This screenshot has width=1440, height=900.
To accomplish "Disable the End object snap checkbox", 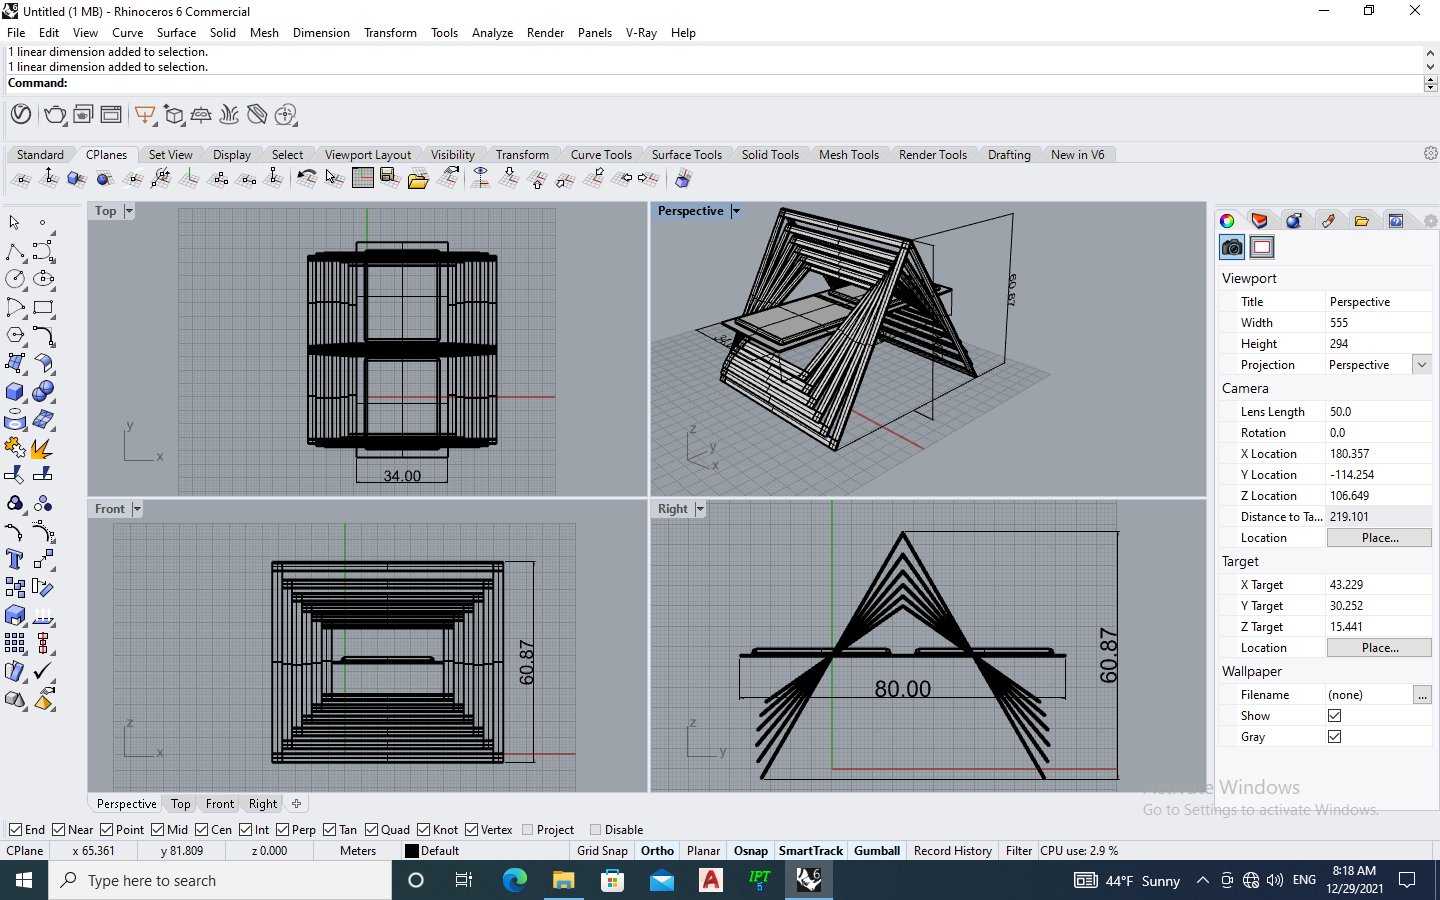I will pos(15,830).
